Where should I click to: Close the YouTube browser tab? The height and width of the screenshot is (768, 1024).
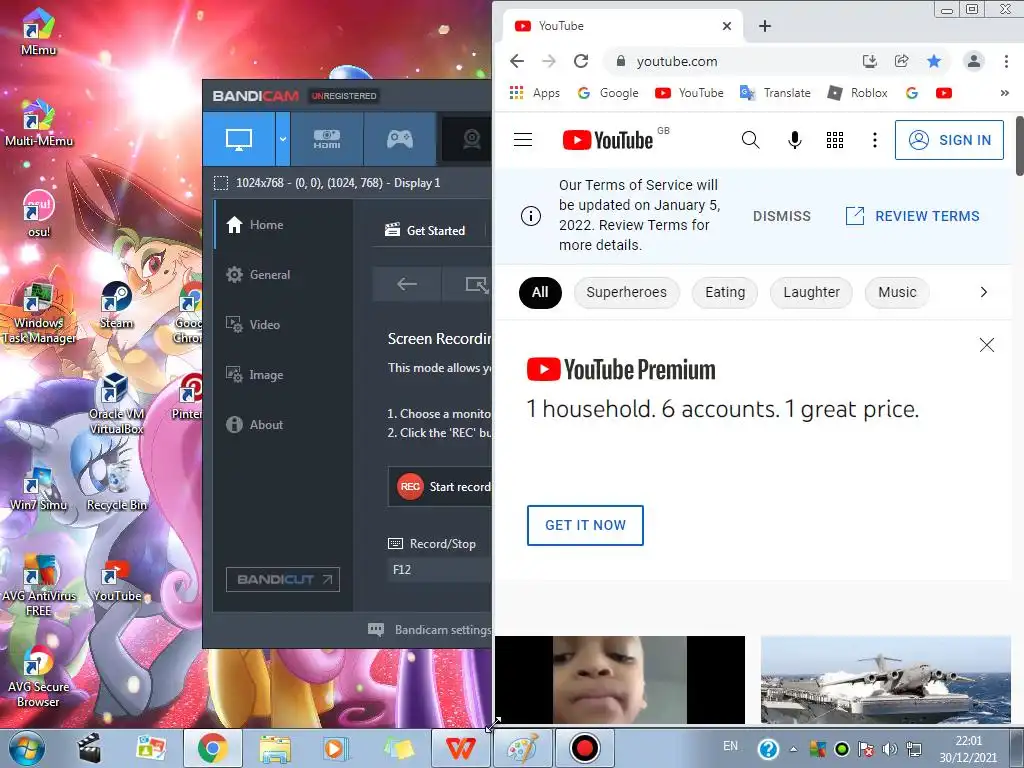[x=727, y=26]
